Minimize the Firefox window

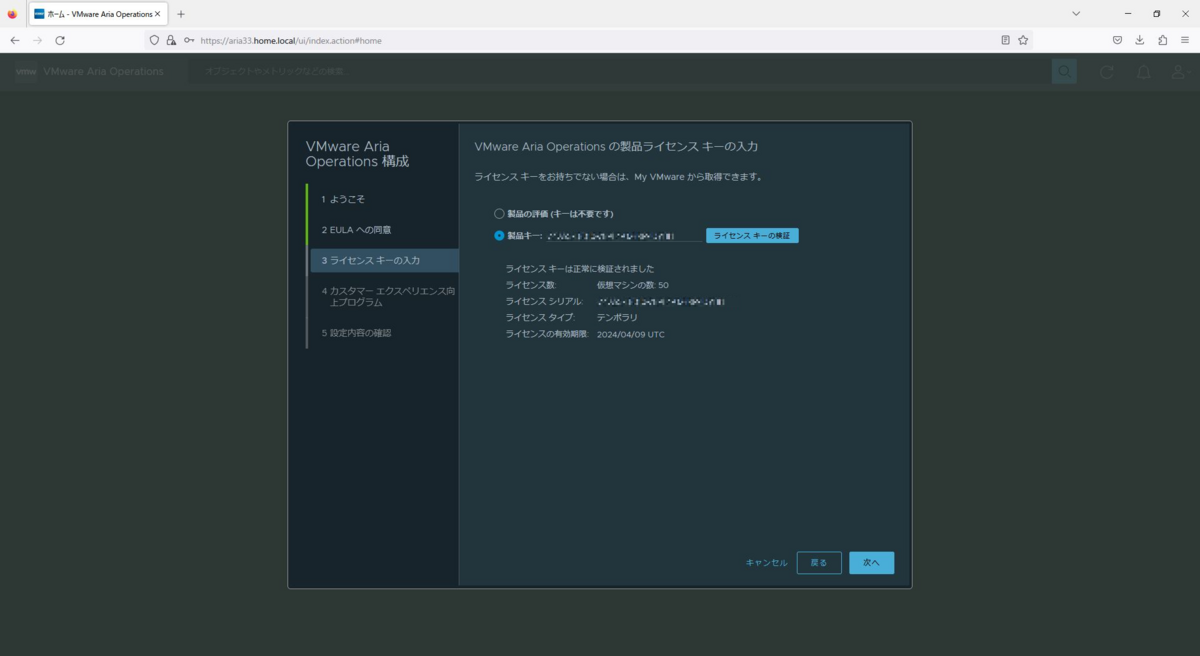click(x=1128, y=14)
